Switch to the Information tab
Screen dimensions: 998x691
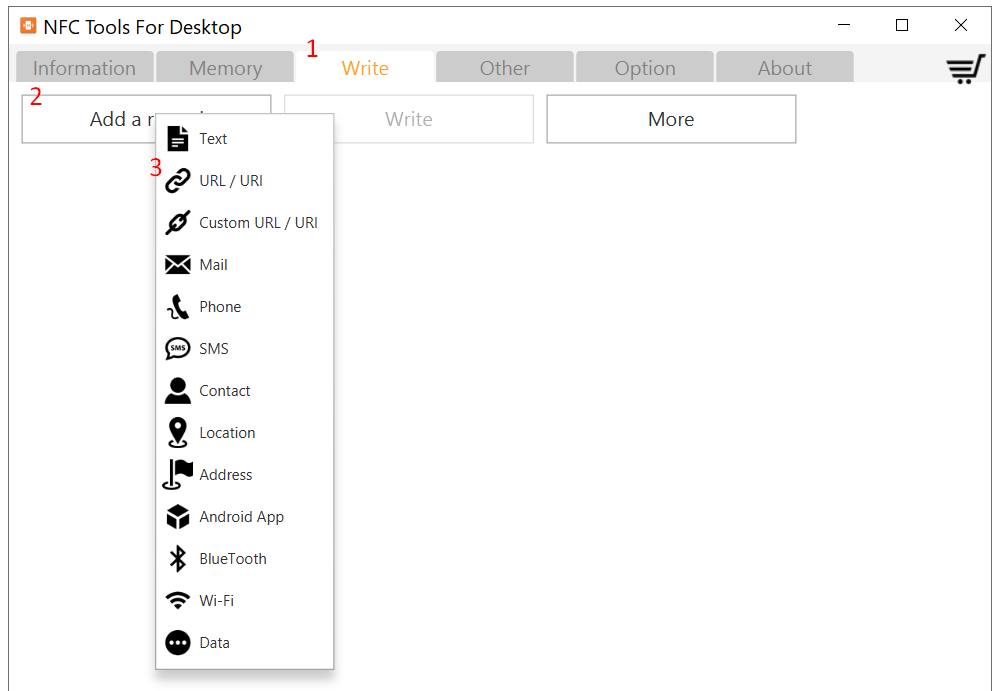pos(84,68)
